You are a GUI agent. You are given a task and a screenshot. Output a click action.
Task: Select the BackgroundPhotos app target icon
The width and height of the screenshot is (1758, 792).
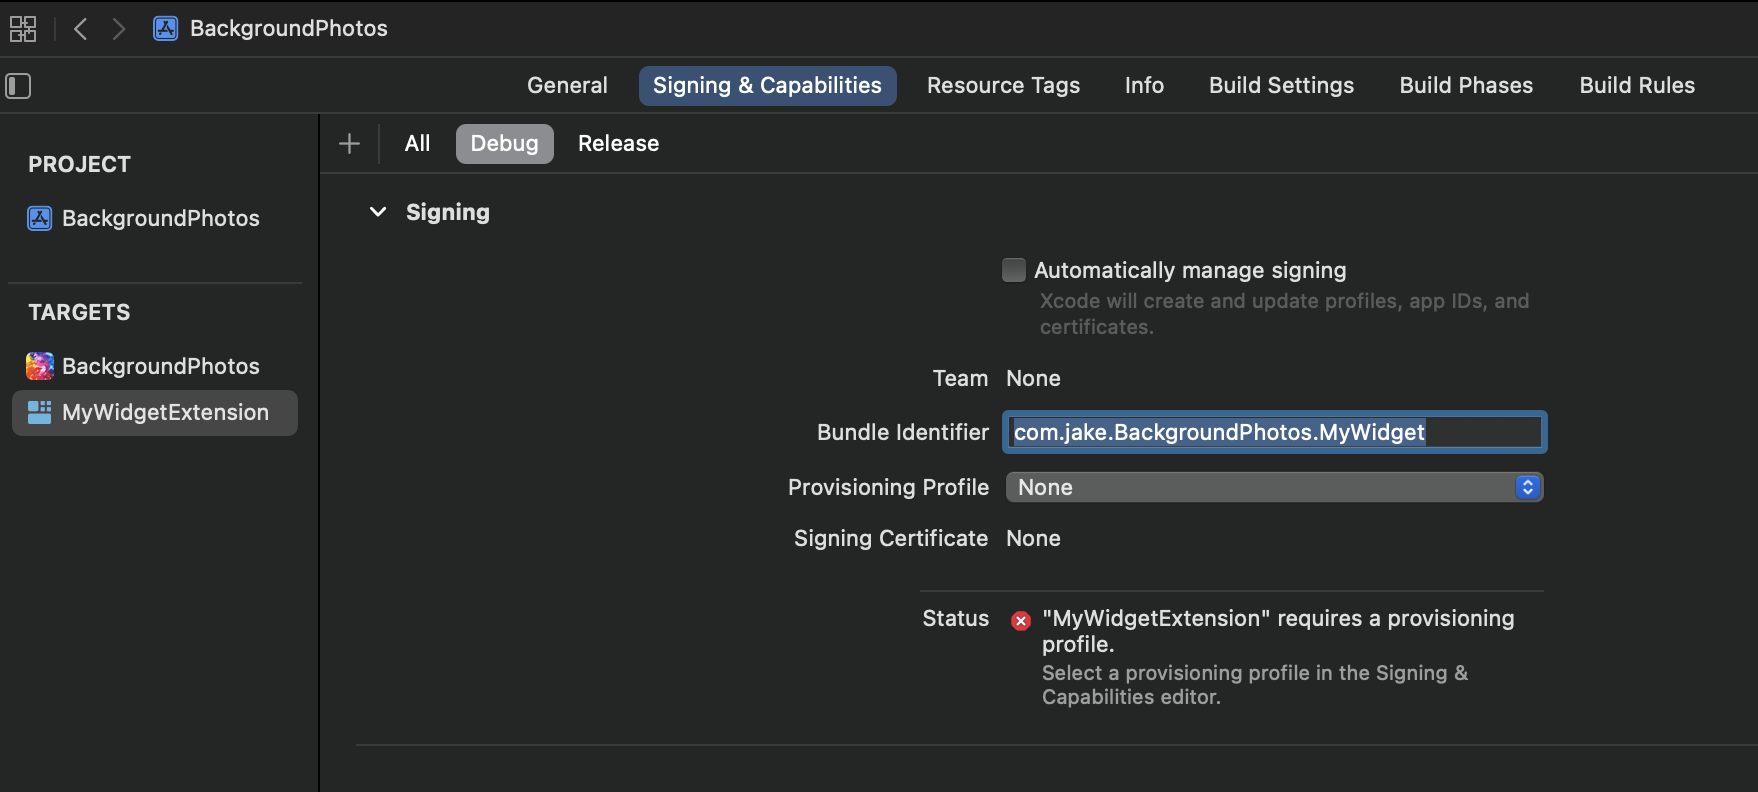pos(40,366)
